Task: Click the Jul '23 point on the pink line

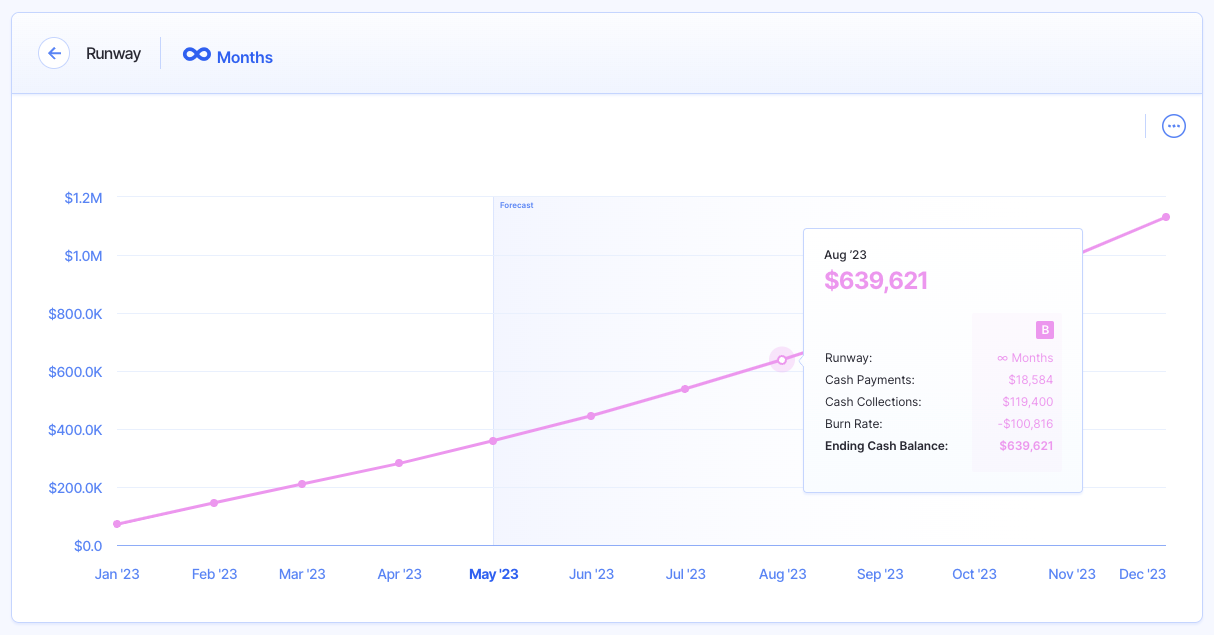Action: [686, 389]
